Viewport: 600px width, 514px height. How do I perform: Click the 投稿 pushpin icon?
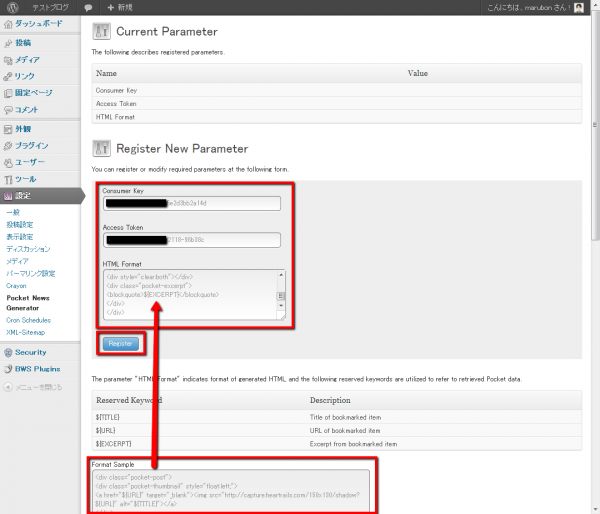tap(8, 43)
